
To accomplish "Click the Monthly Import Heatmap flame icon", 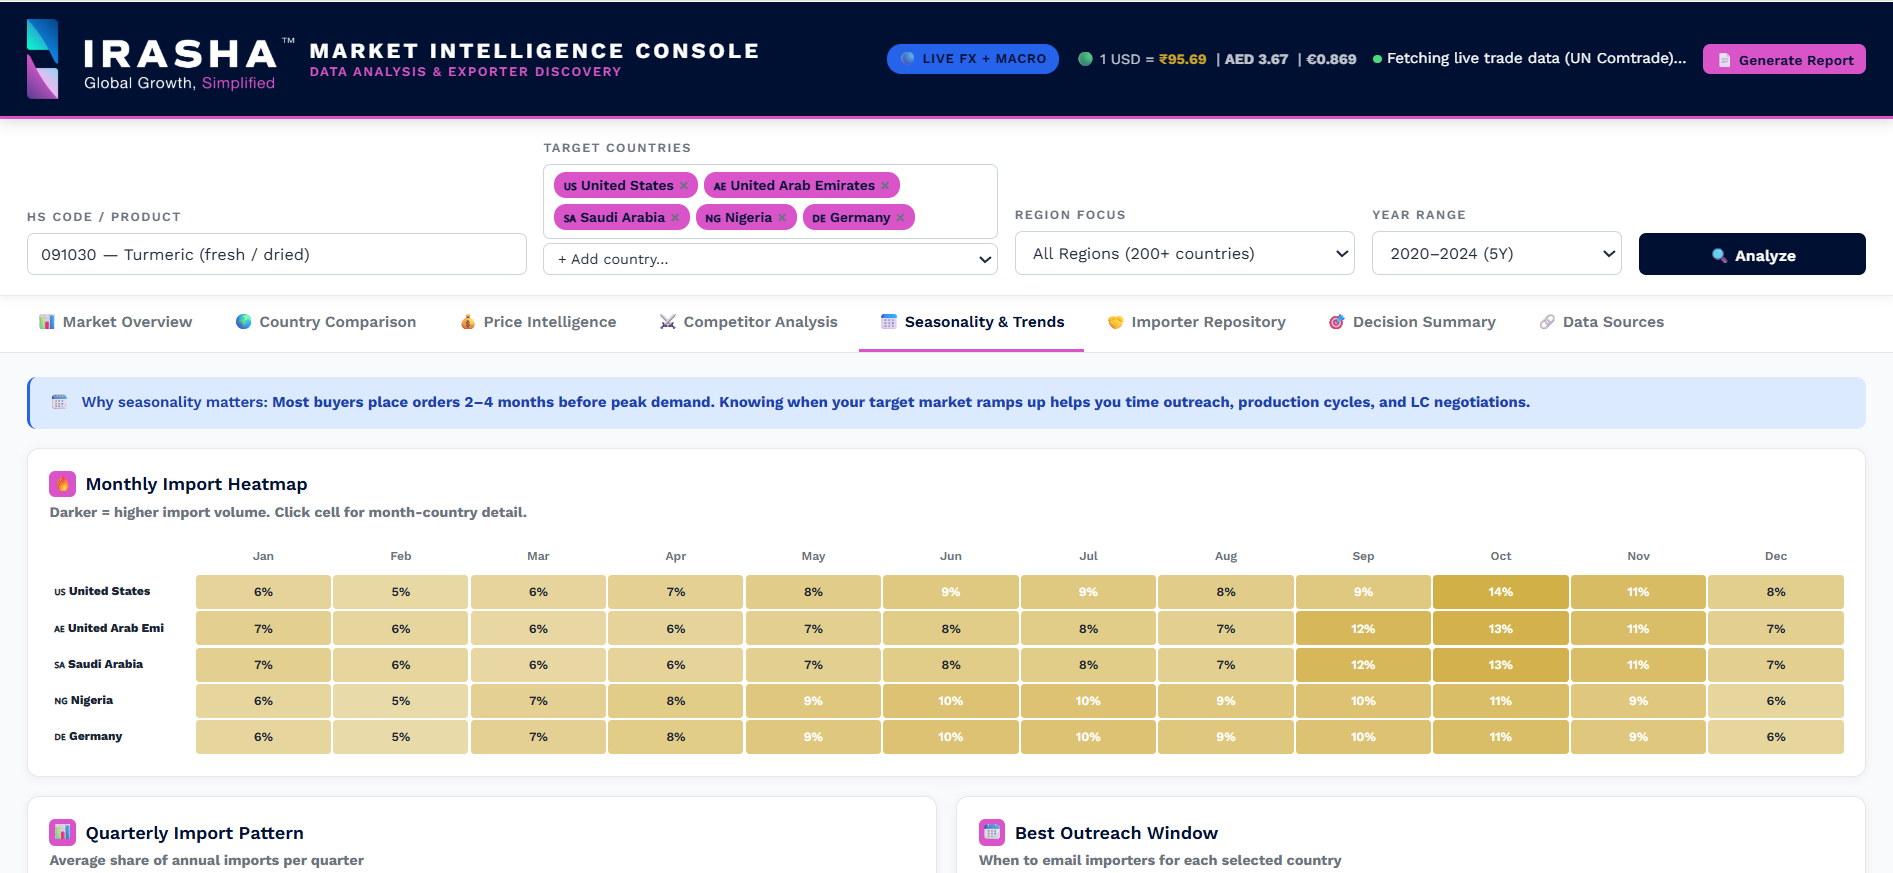I will pyautogui.click(x=62, y=484).
